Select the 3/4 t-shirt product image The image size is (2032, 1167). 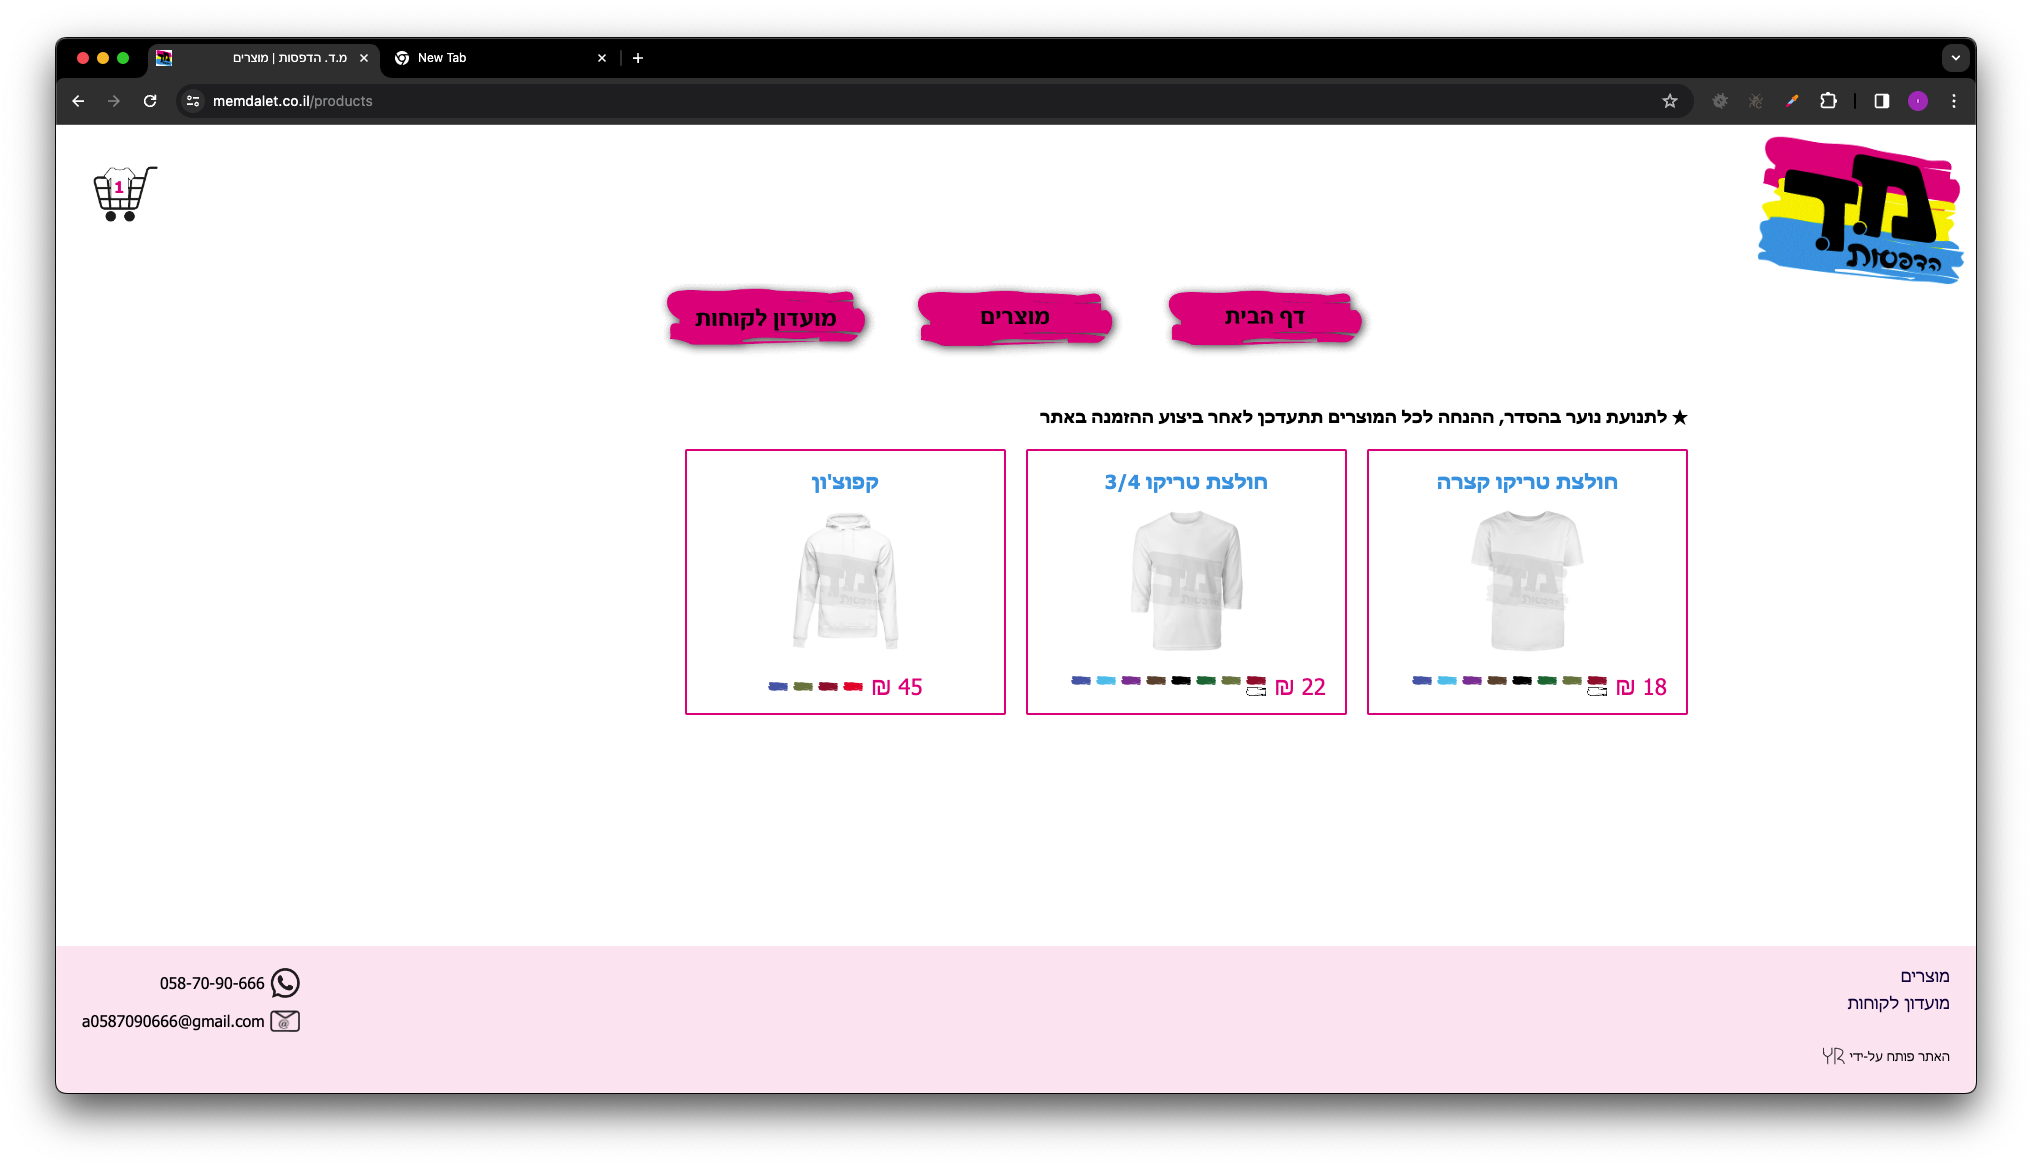point(1186,581)
